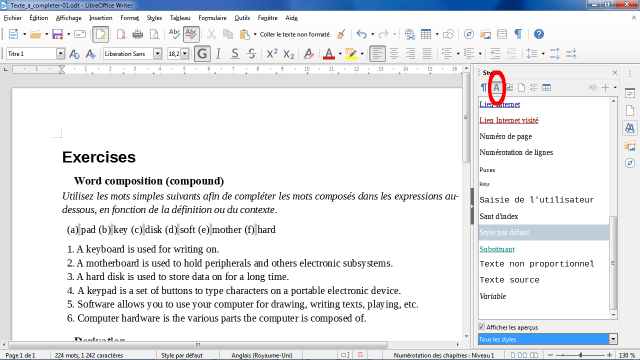Open the Tableau menu

(x=180, y=18)
